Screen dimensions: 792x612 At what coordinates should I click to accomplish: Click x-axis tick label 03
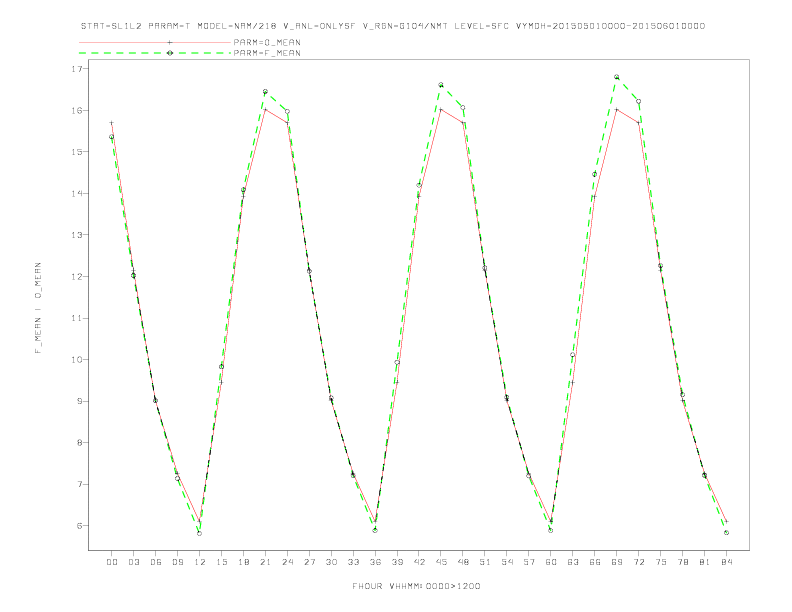pos(133,562)
